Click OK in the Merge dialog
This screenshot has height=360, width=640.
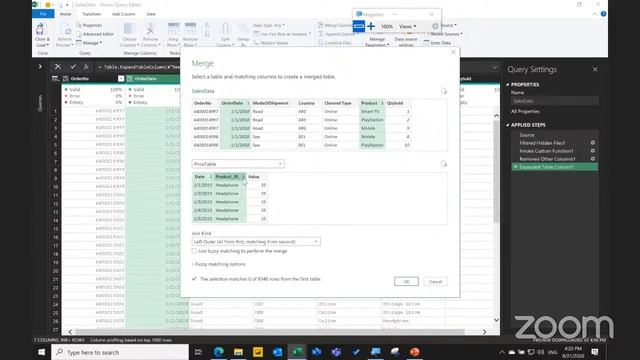click(x=406, y=282)
